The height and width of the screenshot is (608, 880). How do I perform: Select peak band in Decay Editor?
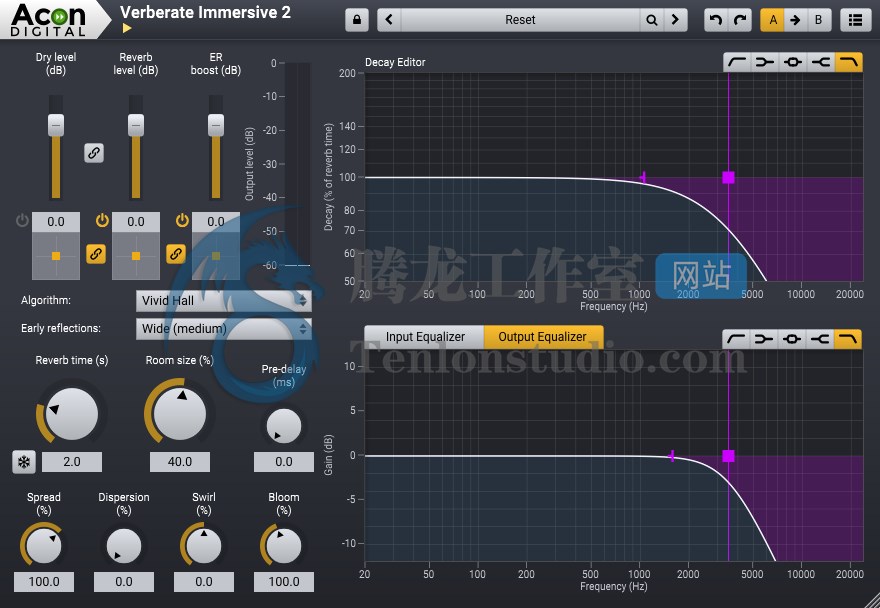792,62
